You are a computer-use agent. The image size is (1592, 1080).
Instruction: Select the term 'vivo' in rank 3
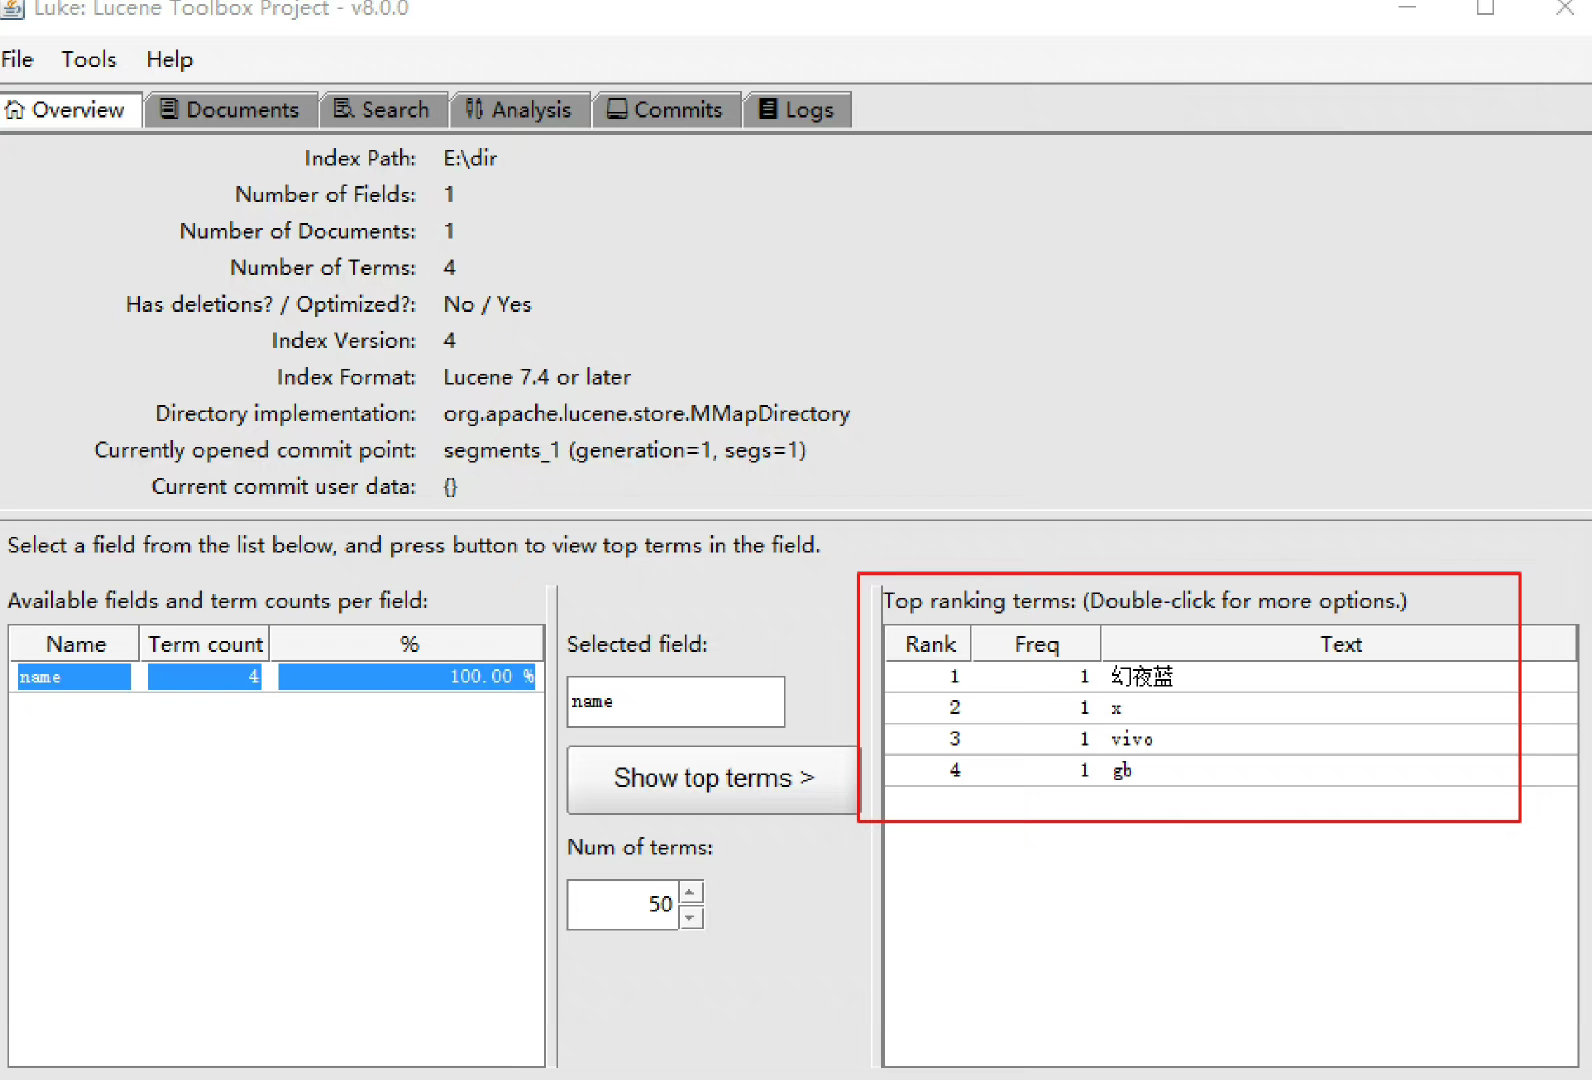(1231, 739)
